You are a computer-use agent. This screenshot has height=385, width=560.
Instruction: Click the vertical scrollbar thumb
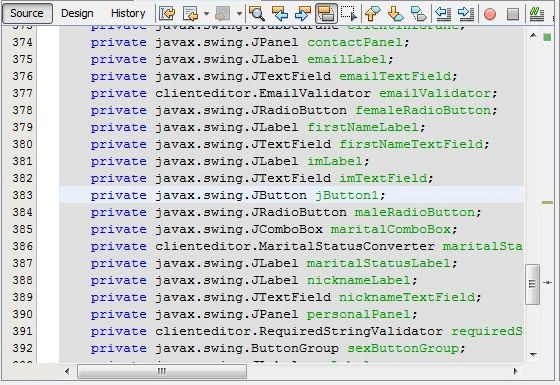(532, 284)
